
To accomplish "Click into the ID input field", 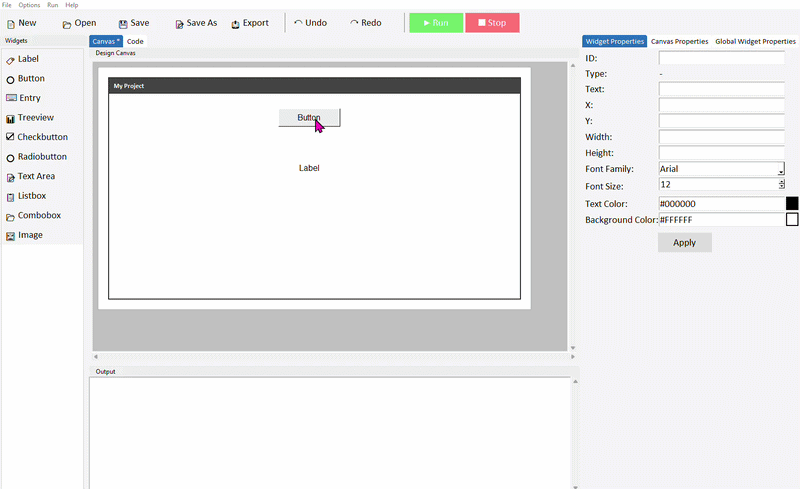I will pos(721,59).
